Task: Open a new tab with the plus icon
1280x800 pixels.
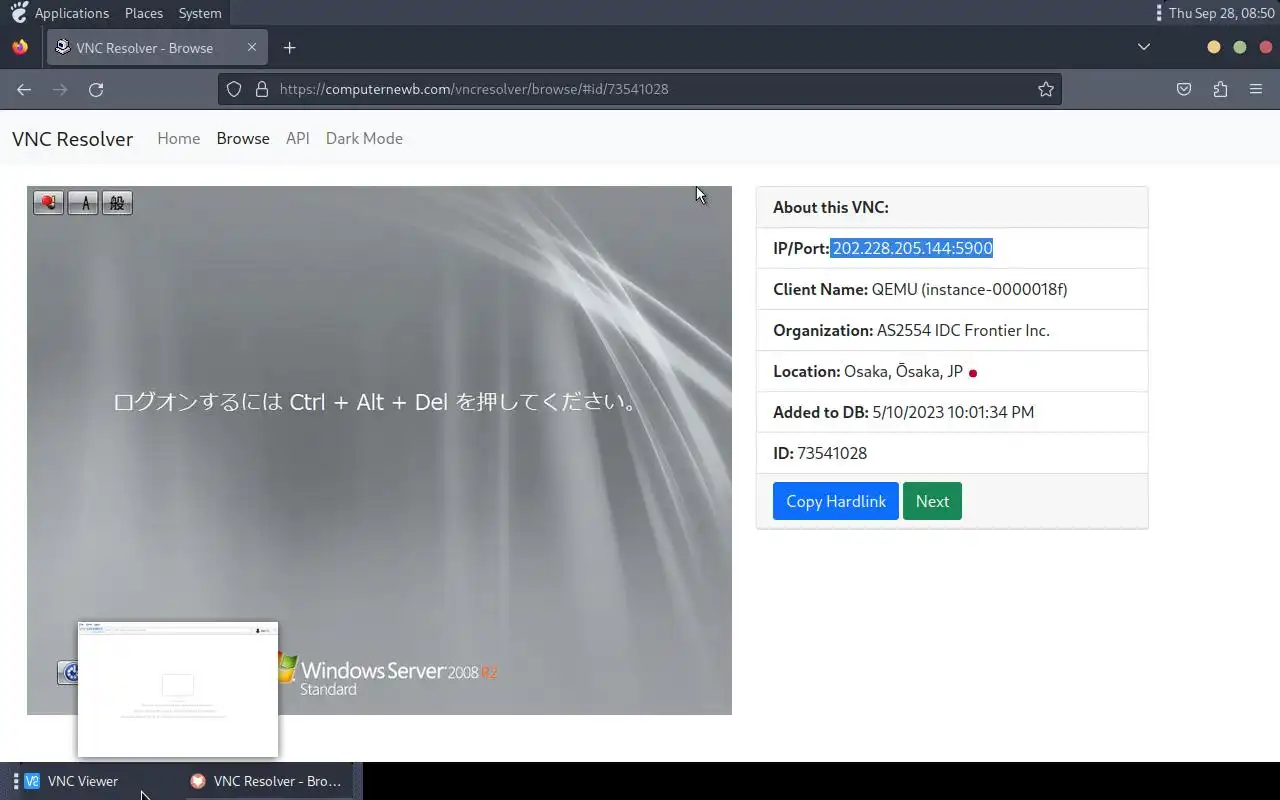Action: (289, 47)
